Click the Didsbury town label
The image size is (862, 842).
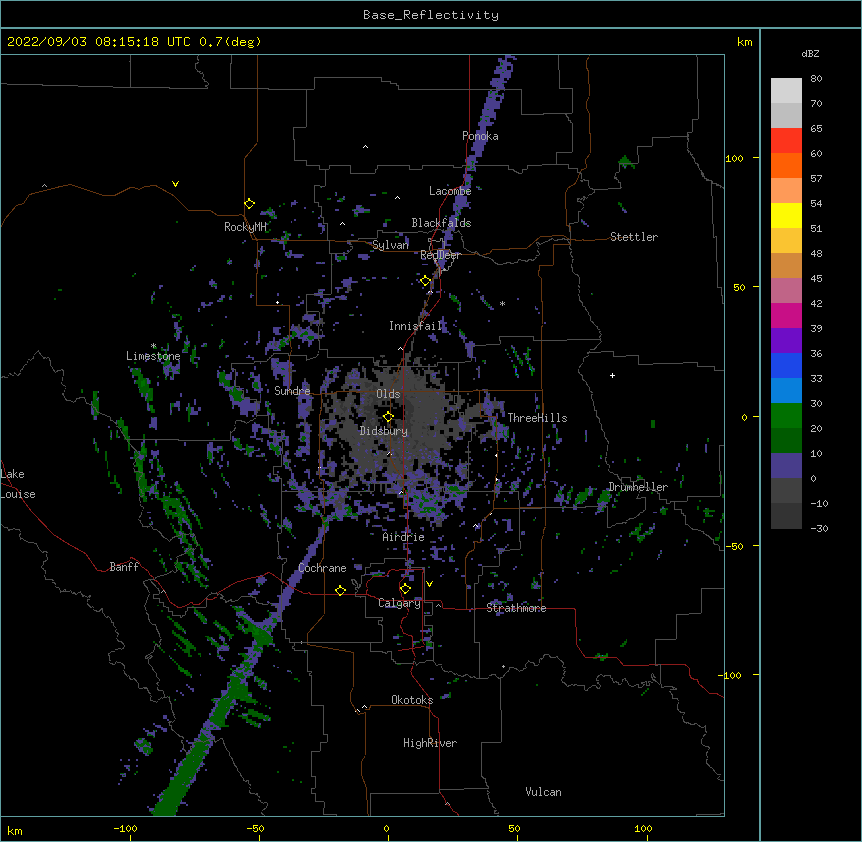tap(384, 431)
